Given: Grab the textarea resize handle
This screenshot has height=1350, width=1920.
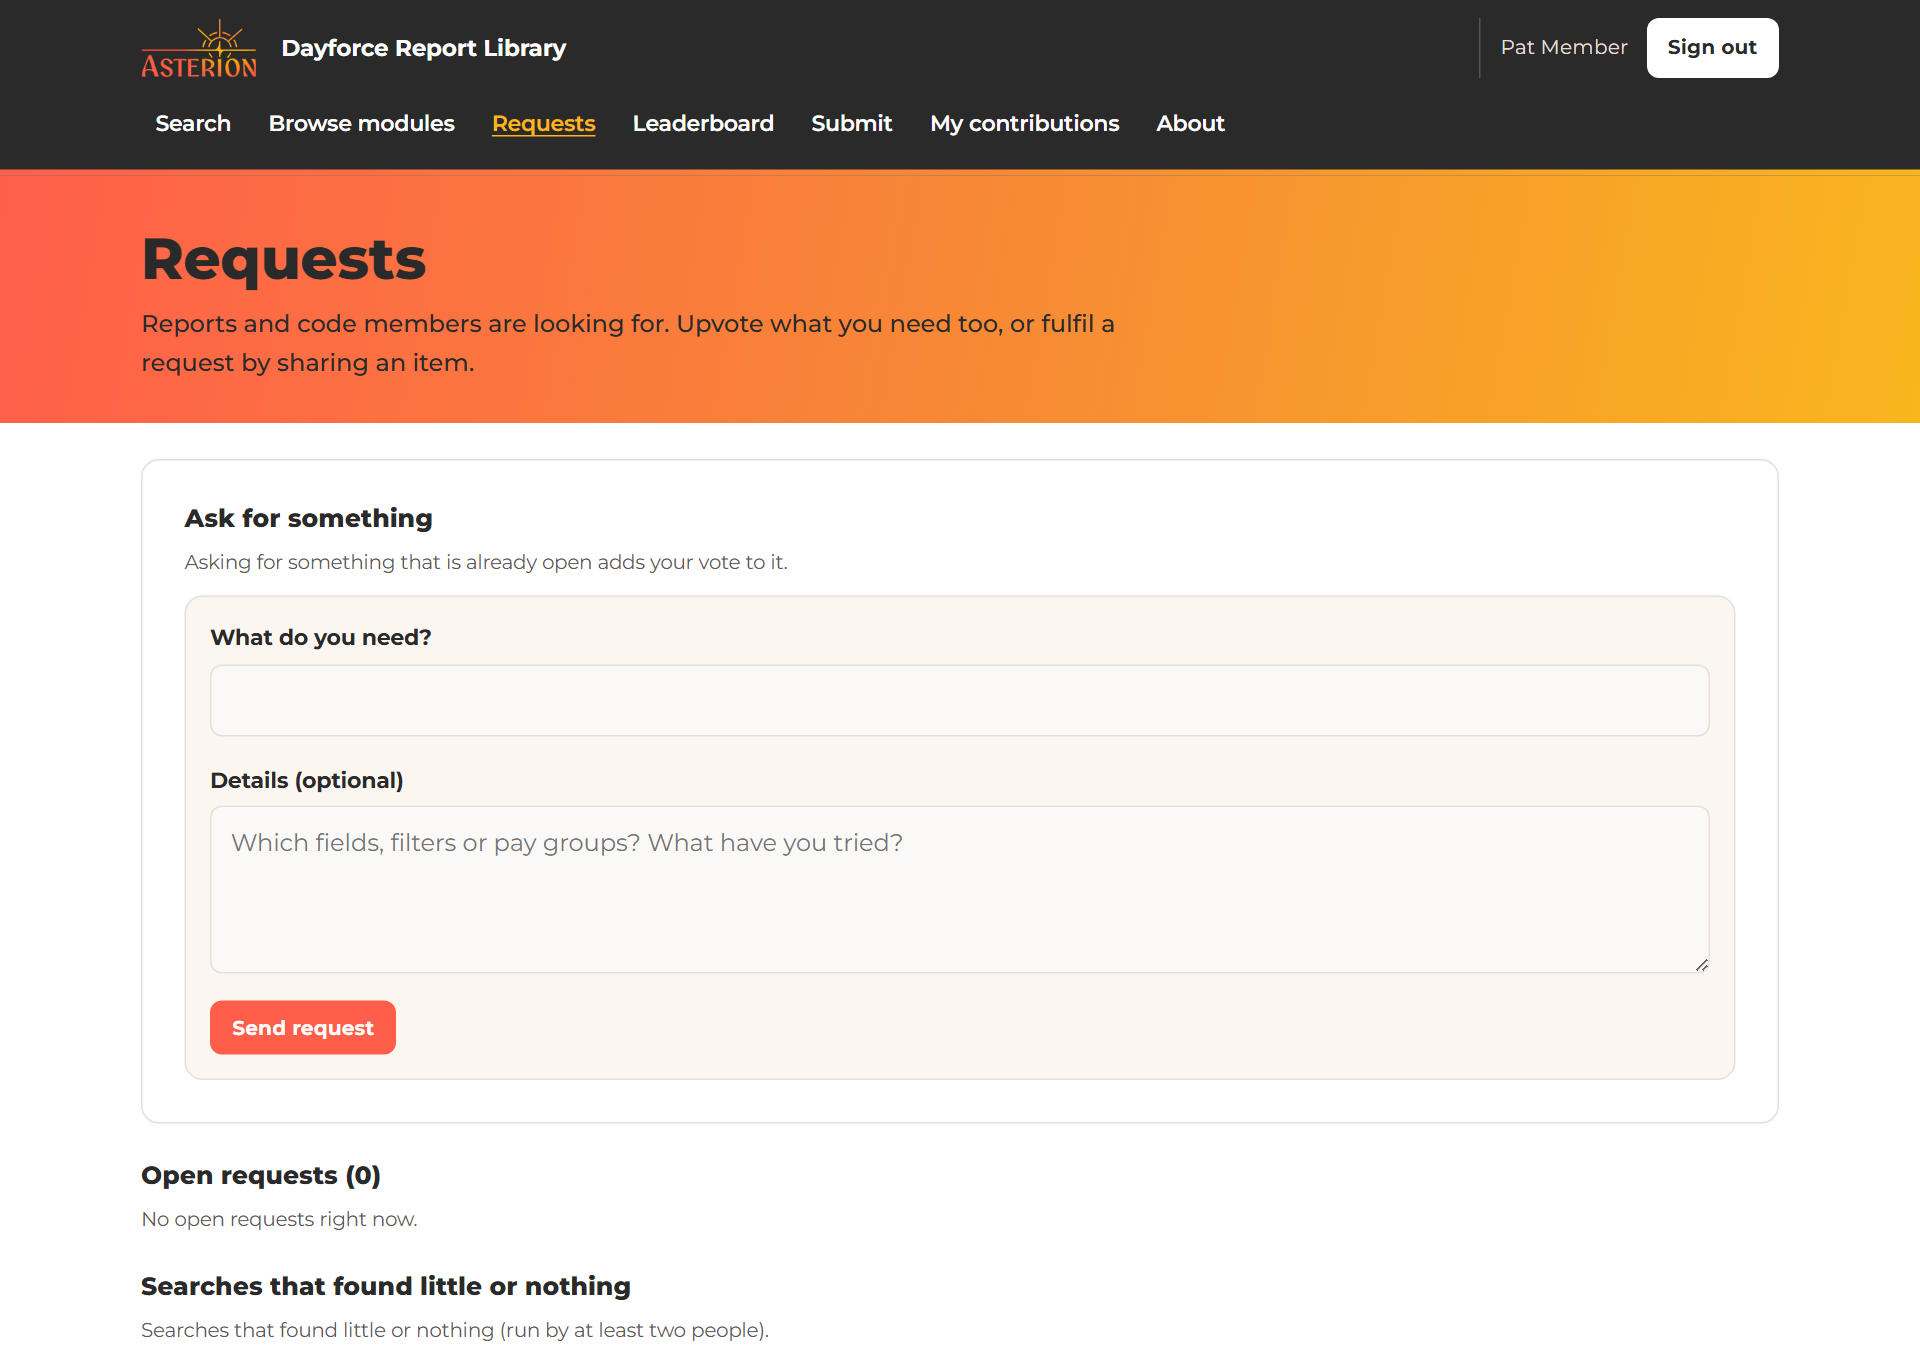Looking at the screenshot, I should point(1701,965).
